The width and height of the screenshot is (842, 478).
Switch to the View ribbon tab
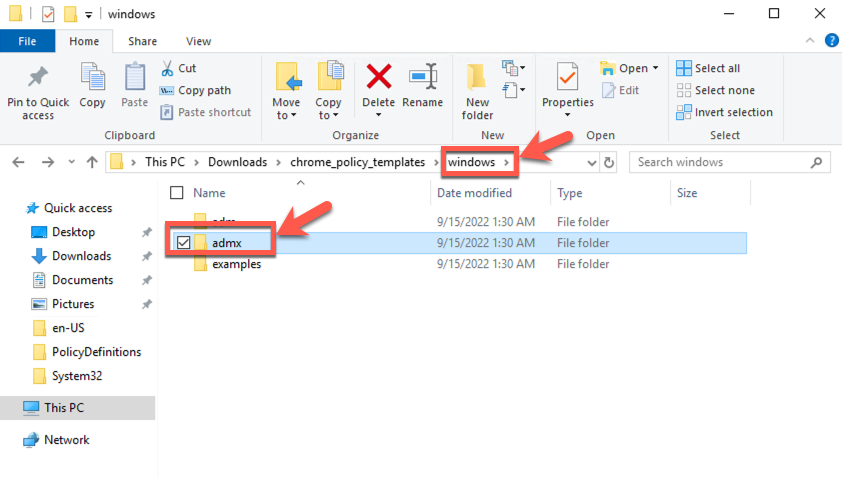click(x=198, y=41)
